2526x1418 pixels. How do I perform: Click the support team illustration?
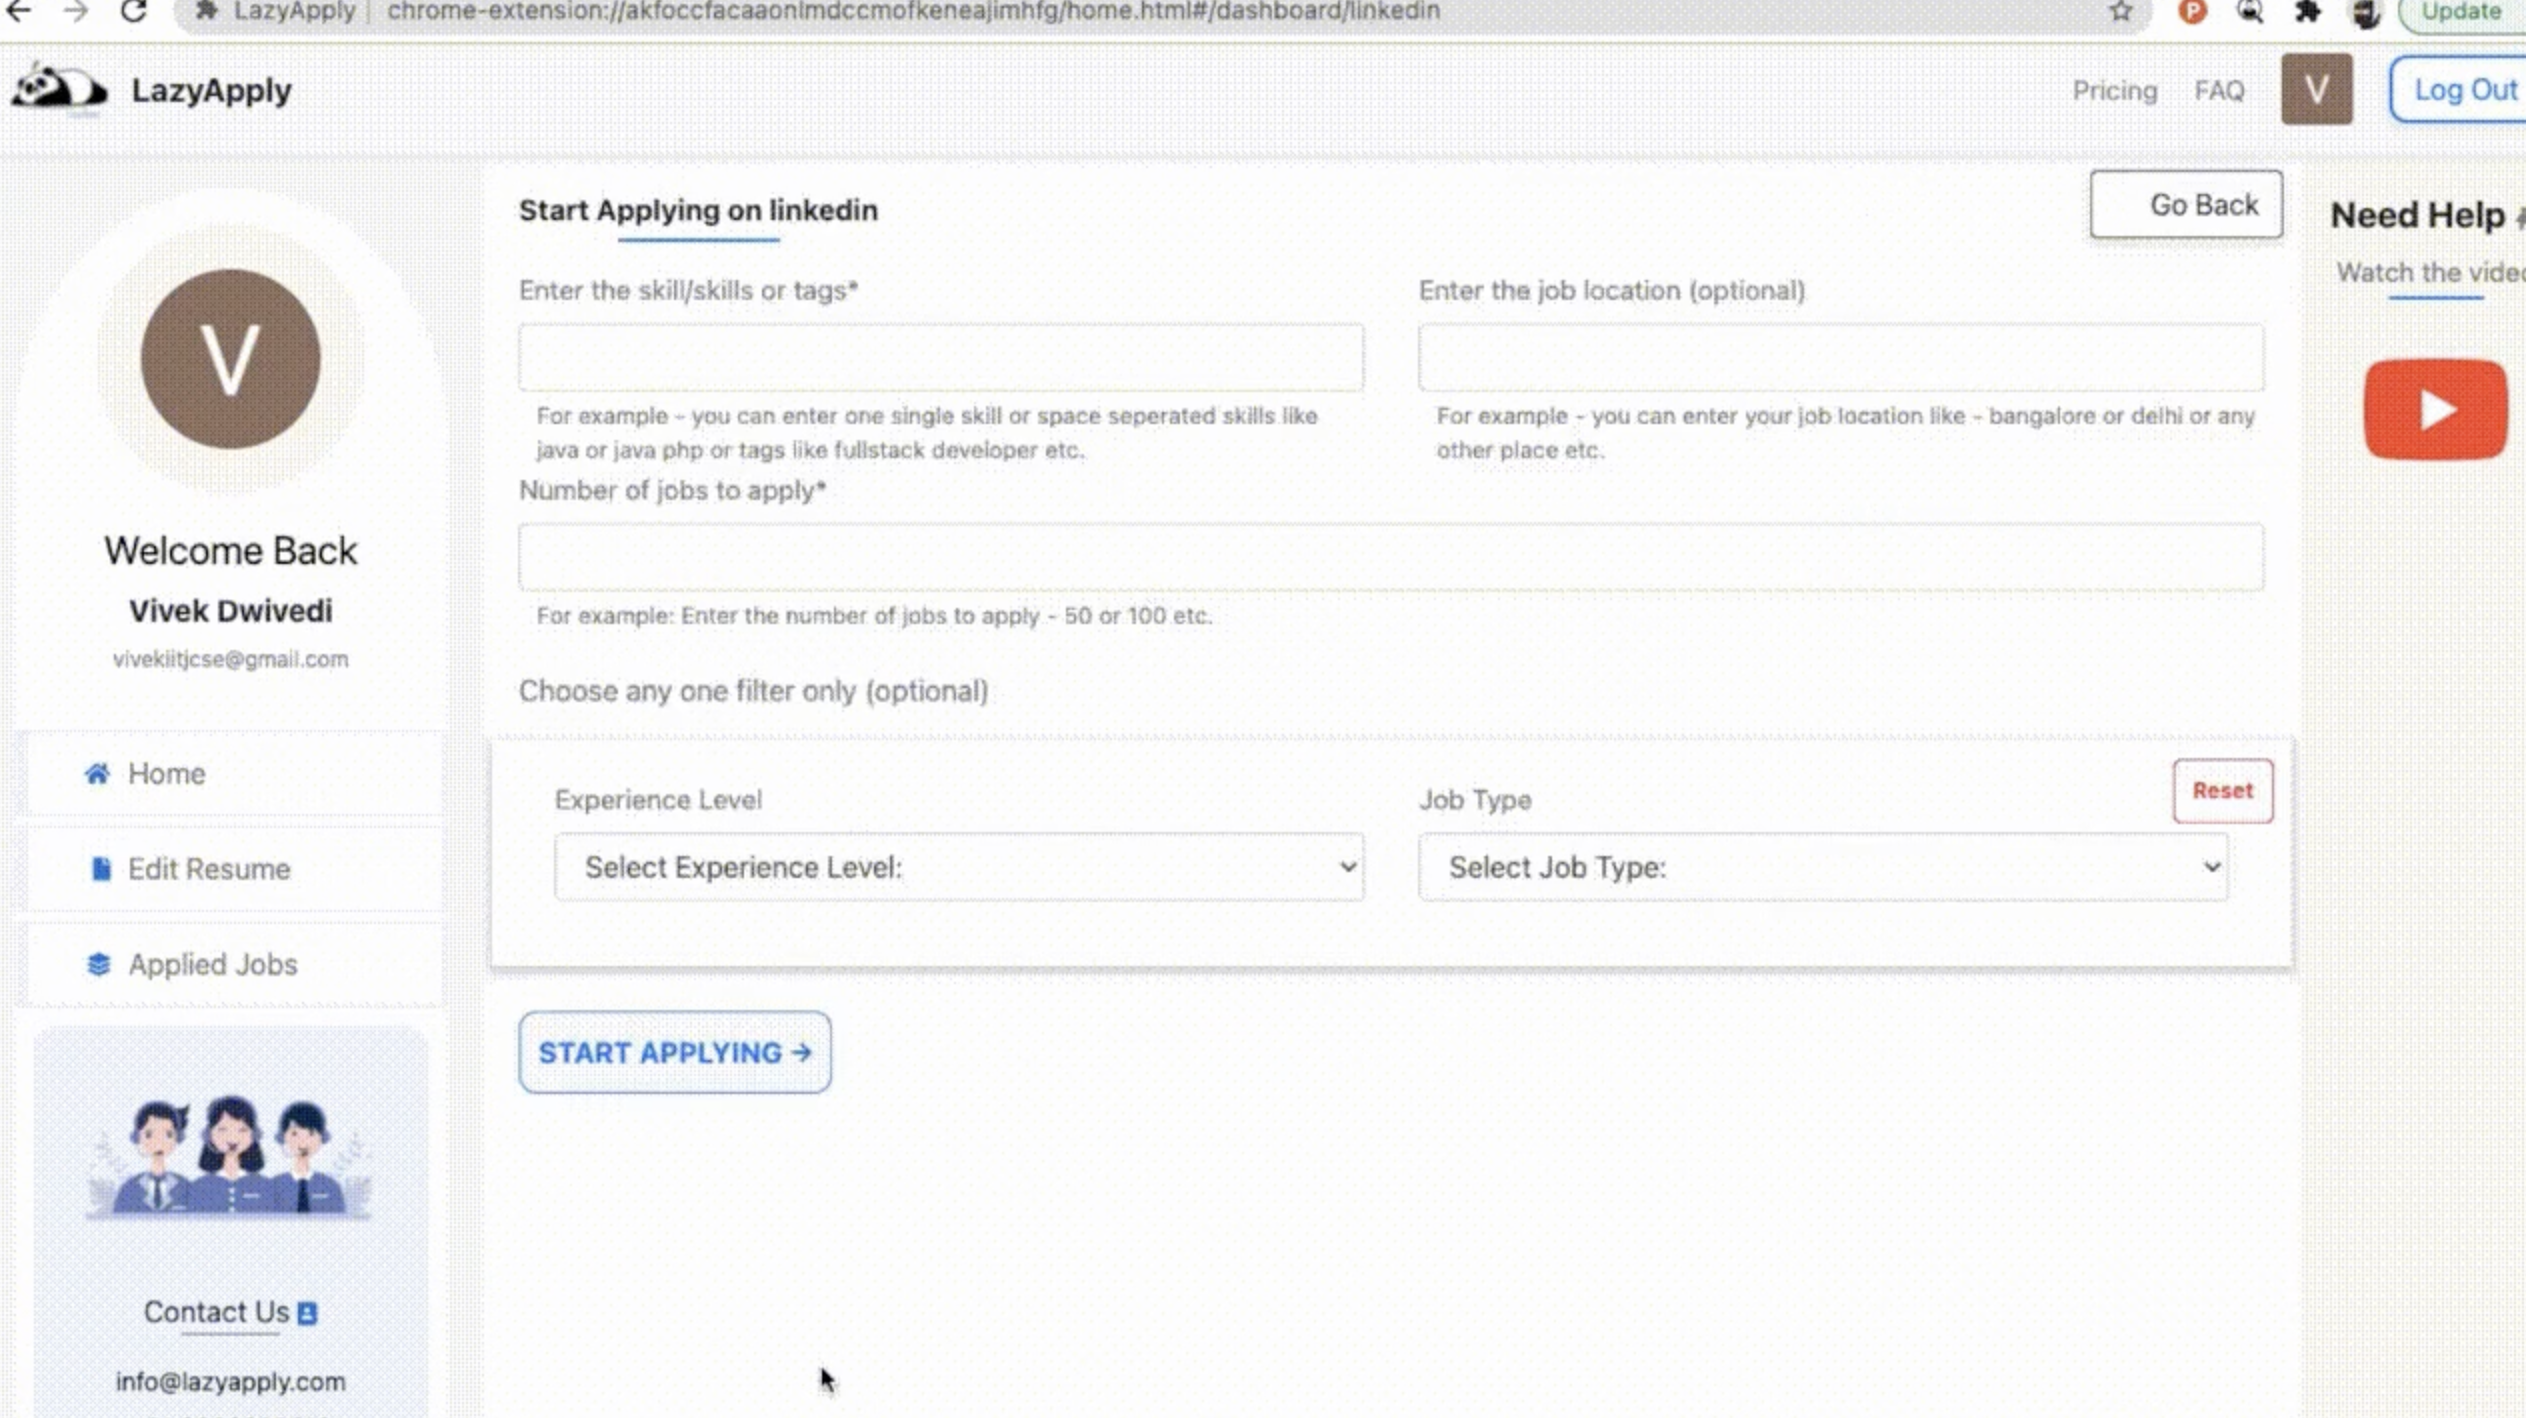230,1156
